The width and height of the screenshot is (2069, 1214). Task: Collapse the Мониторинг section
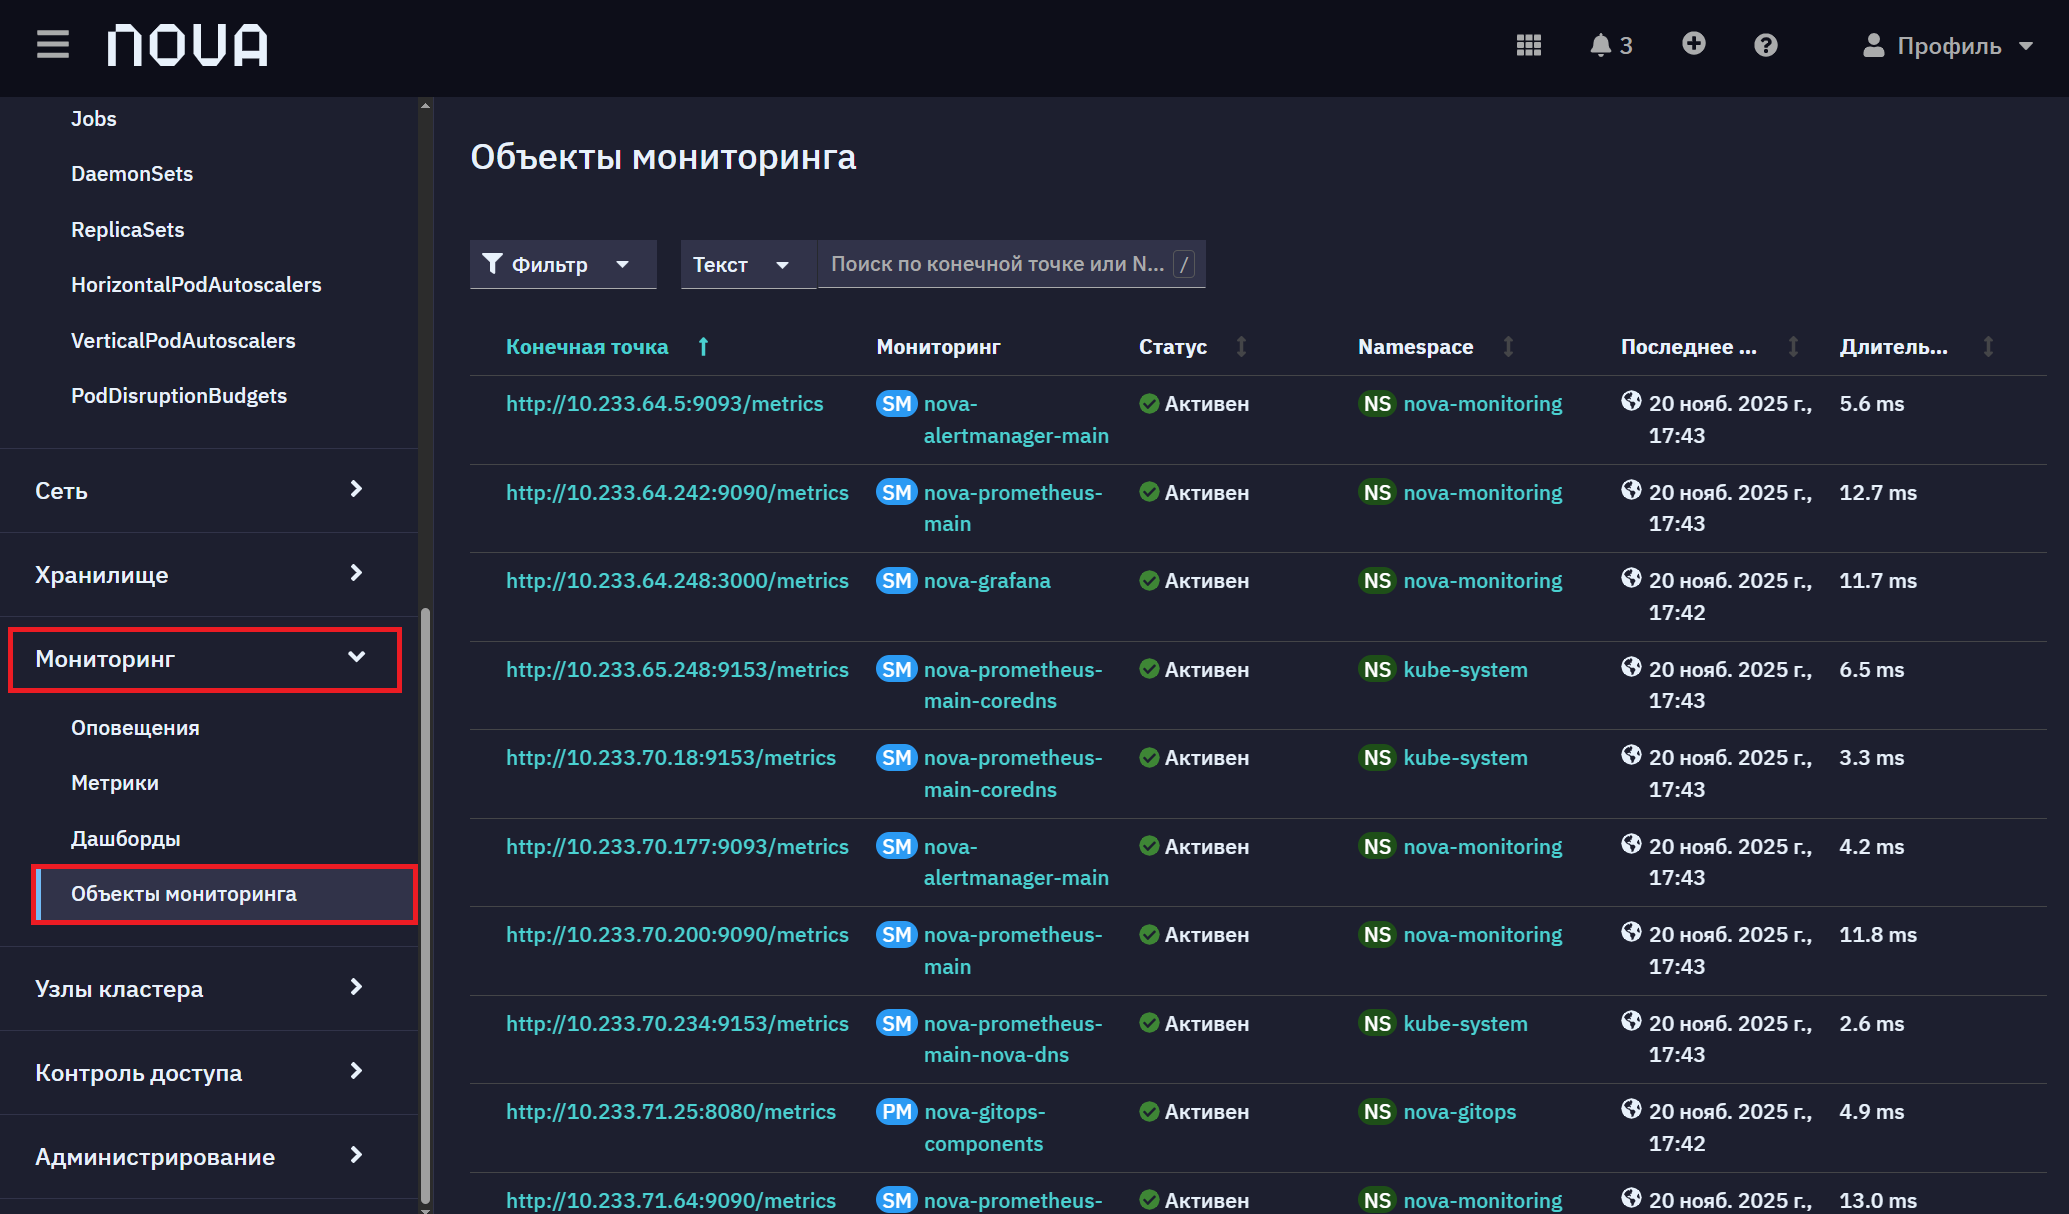(x=205, y=659)
